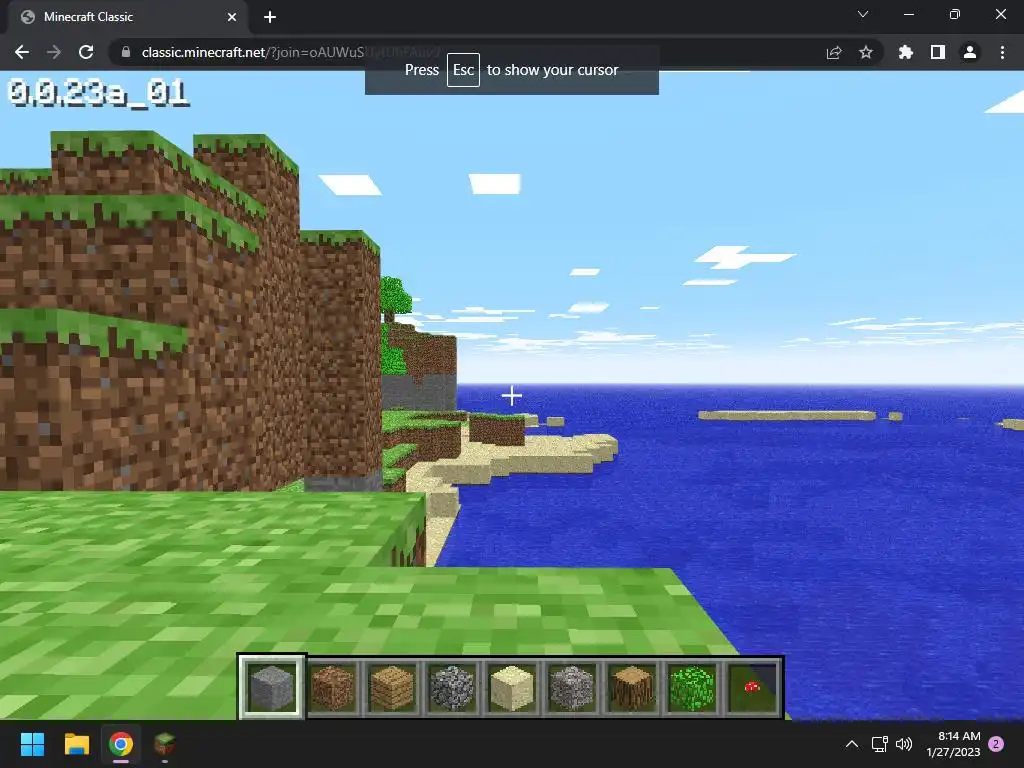Open File Explorer from taskbar

(x=76, y=744)
